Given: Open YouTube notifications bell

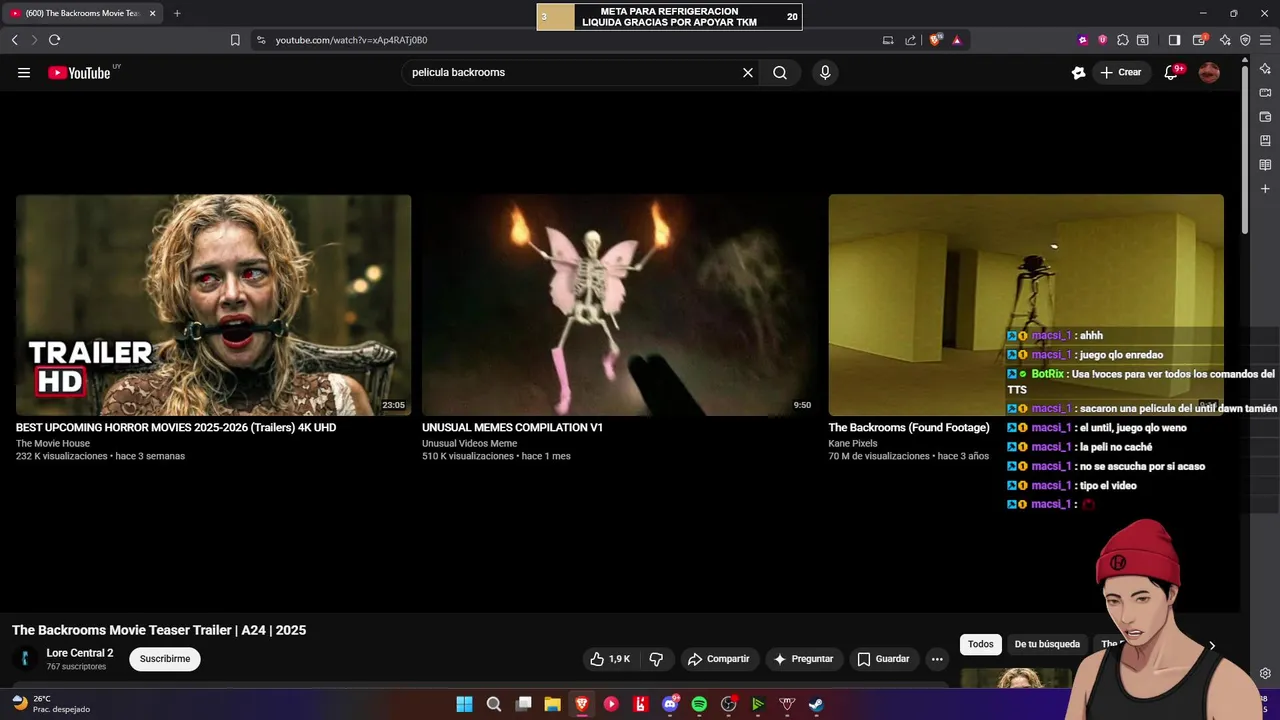Looking at the screenshot, I should click(1172, 73).
